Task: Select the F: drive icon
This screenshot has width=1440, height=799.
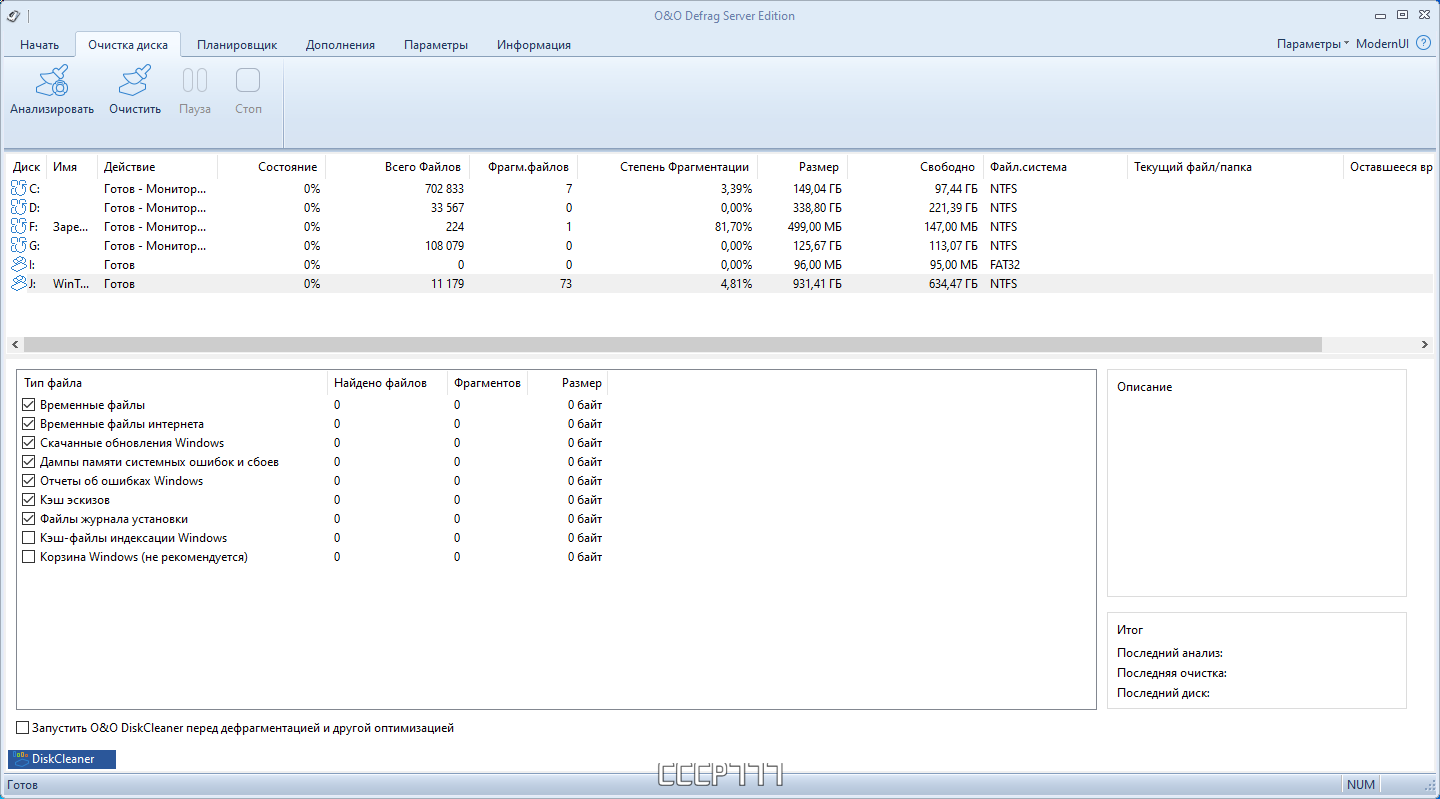Action: [19, 227]
